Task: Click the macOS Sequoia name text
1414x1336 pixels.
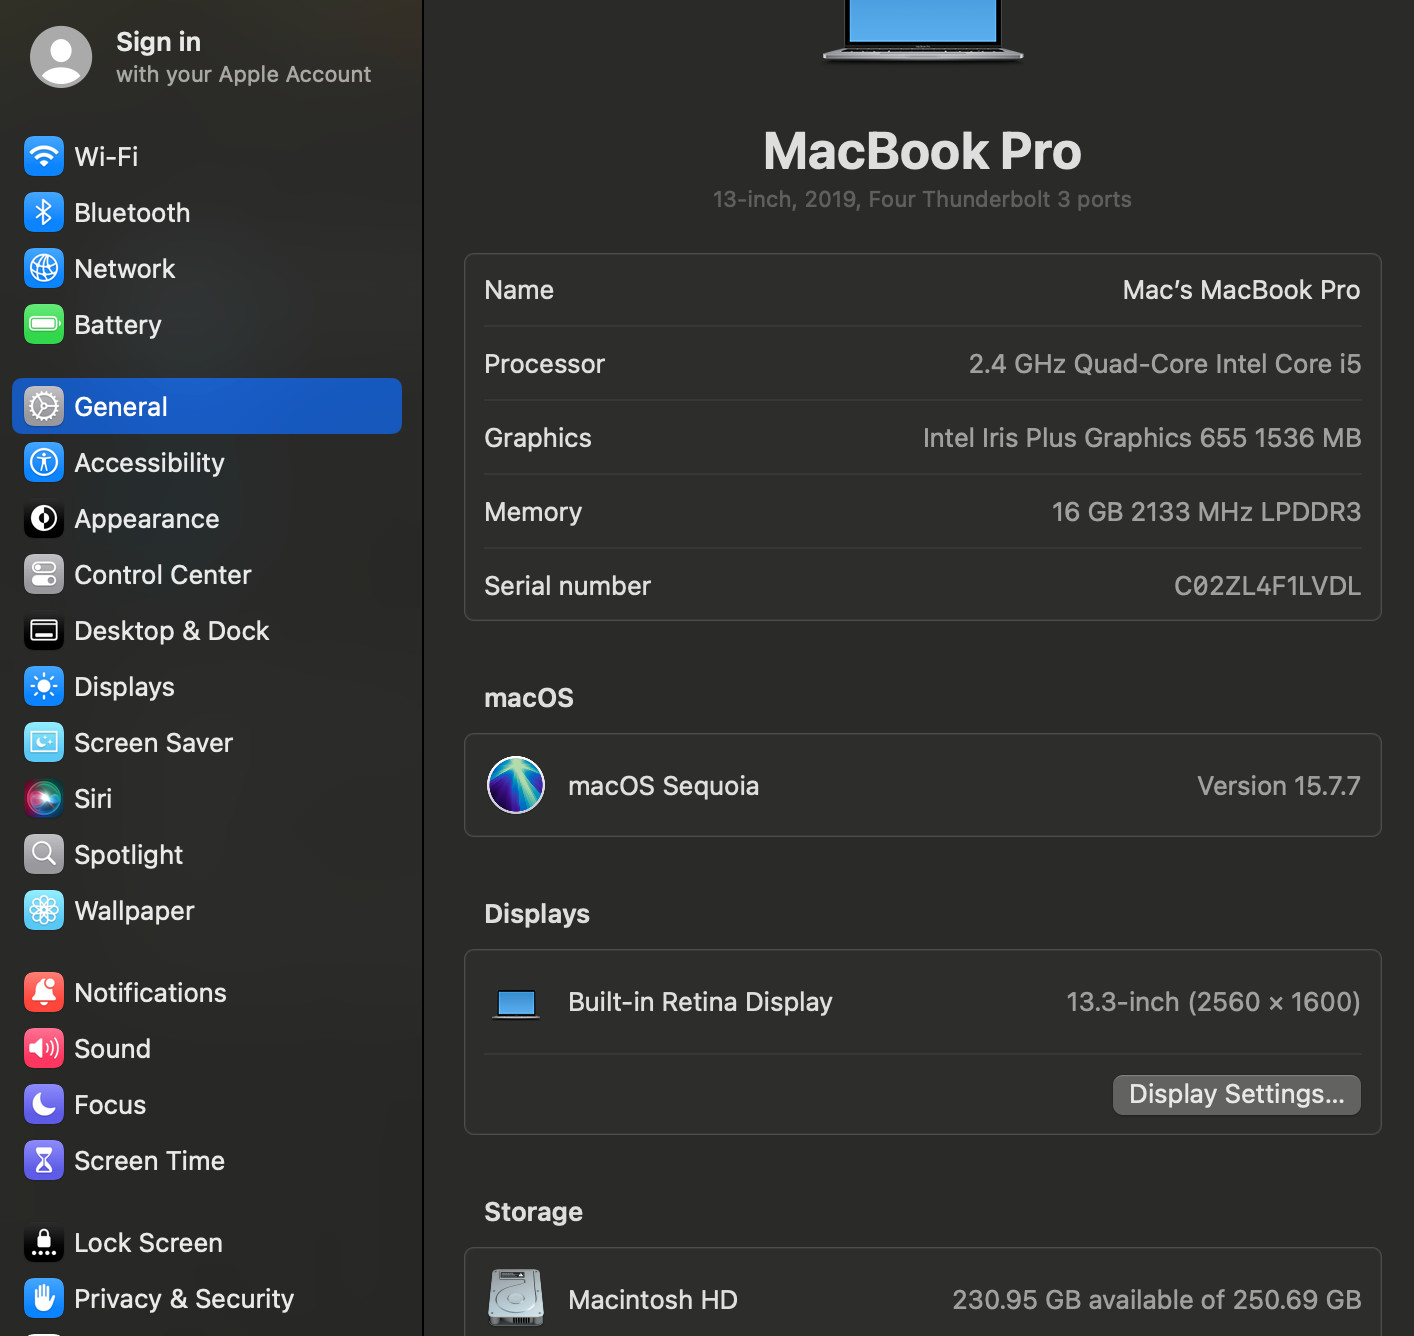Action: coord(663,786)
